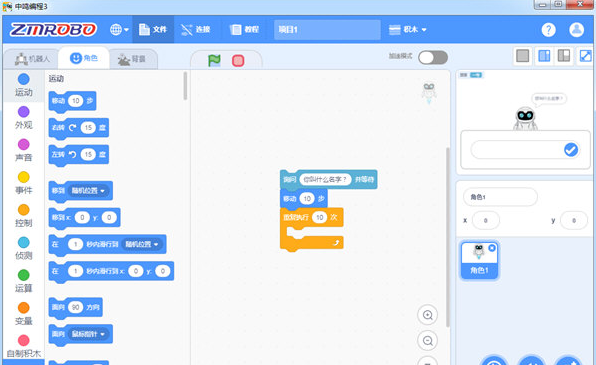The width and height of the screenshot is (596, 365).
Task: Switch to the 机器人 robot tab
Action: [32, 59]
